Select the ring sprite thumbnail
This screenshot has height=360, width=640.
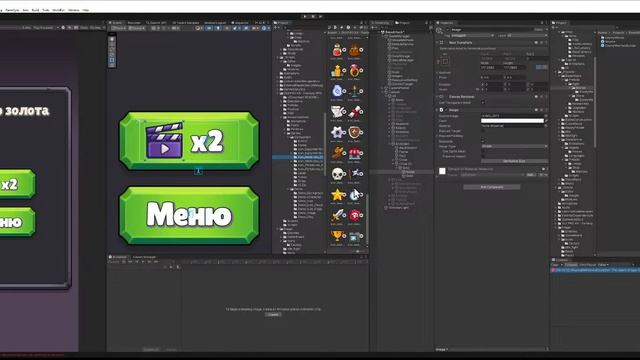(x=355, y=71)
